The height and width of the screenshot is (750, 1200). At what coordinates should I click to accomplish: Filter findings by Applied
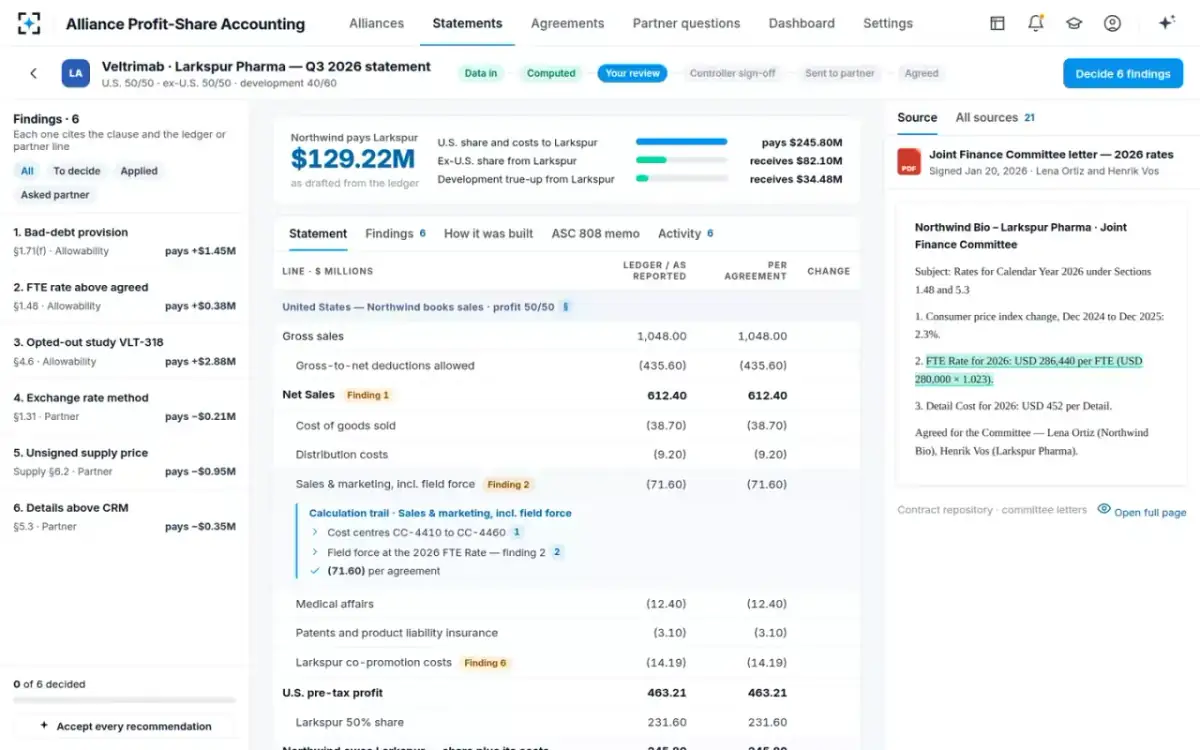[139, 171]
